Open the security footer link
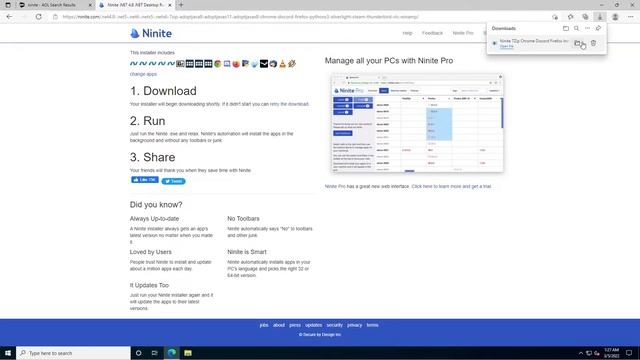Viewport: 640px width, 360px height. click(335, 325)
